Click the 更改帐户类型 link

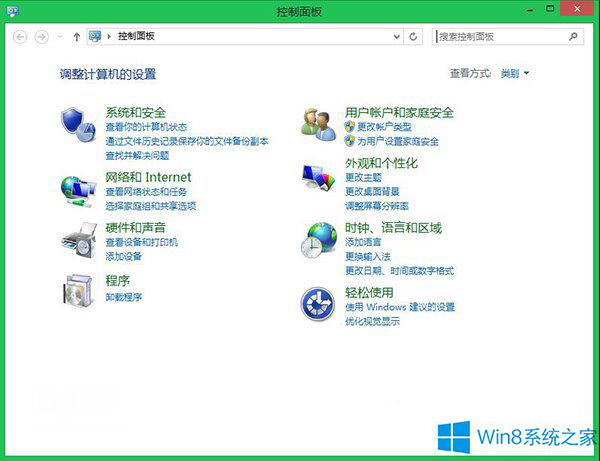click(384, 127)
